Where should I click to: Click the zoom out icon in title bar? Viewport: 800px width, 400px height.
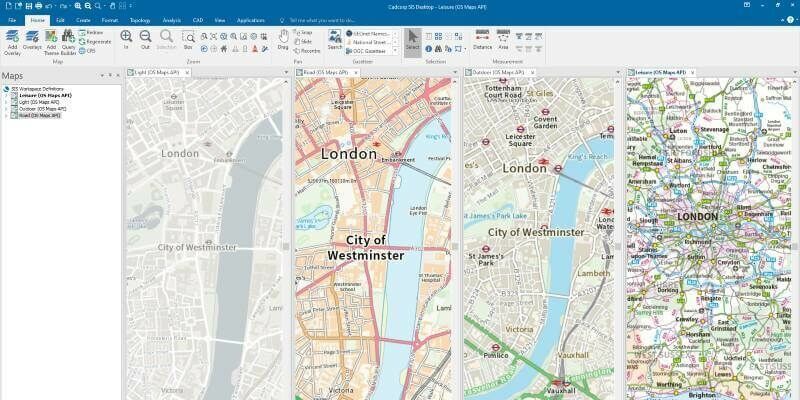[88, 6]
